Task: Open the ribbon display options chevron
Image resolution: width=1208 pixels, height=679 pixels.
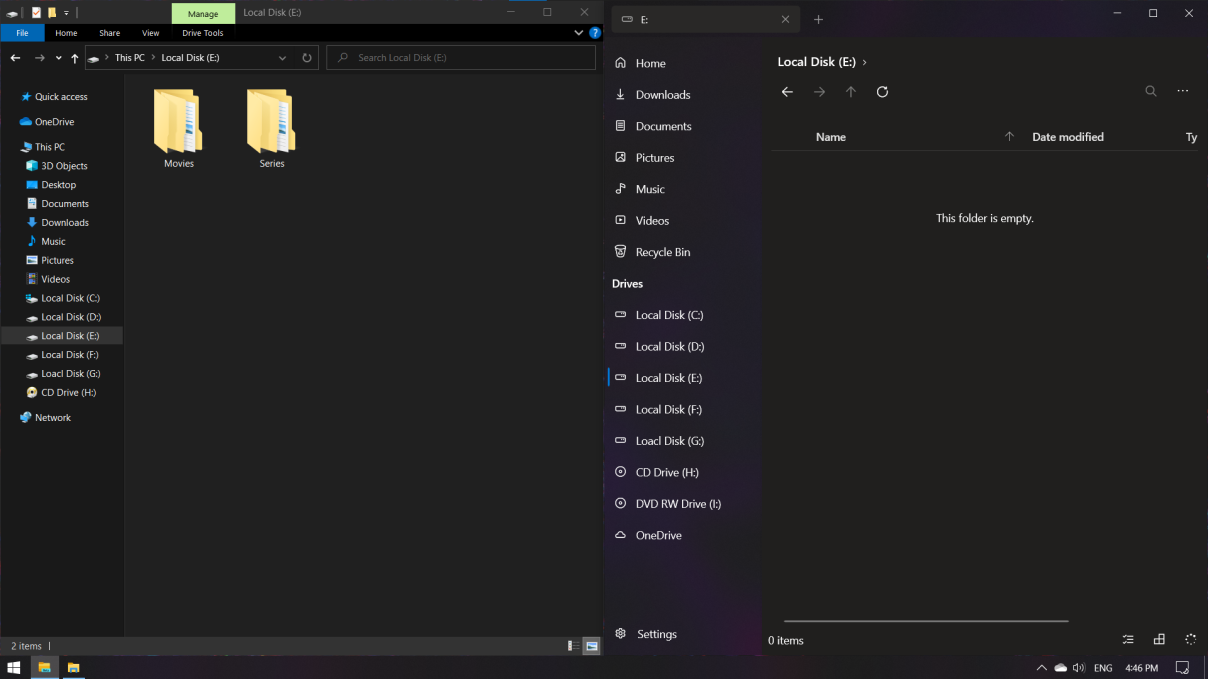Action: 578,32
